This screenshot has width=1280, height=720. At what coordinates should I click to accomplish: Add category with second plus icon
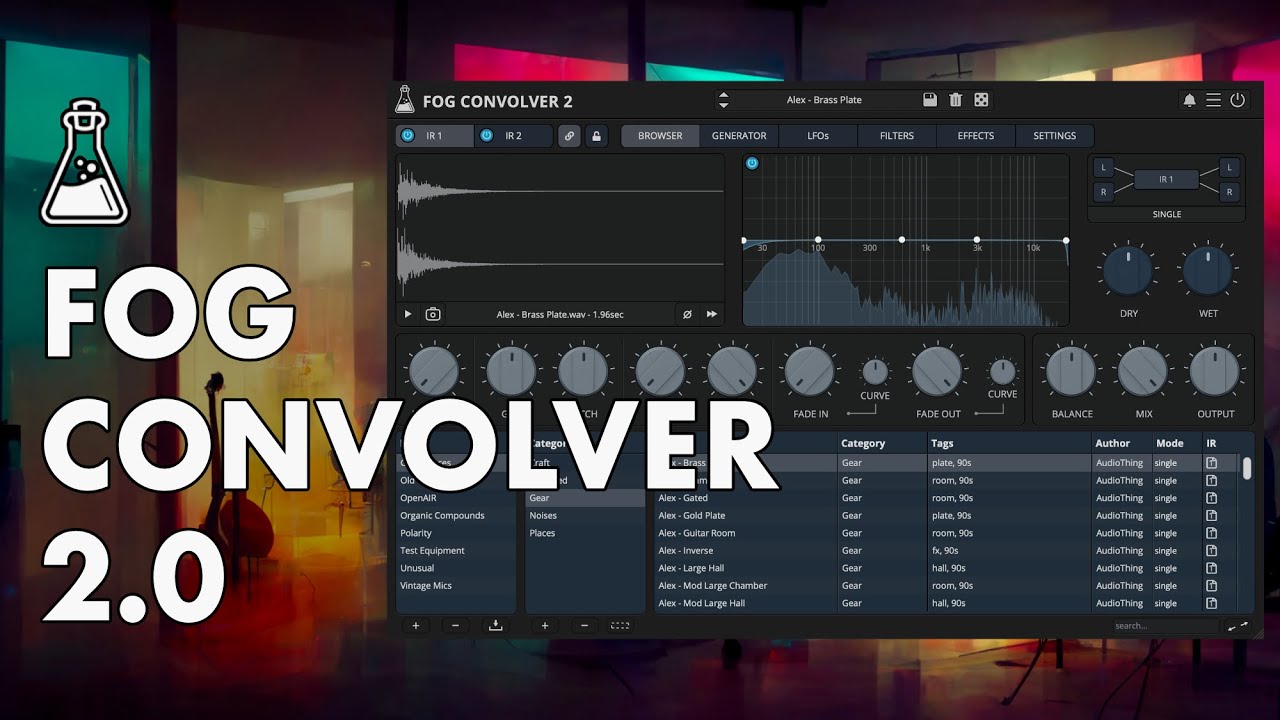(x=545, y=626)
